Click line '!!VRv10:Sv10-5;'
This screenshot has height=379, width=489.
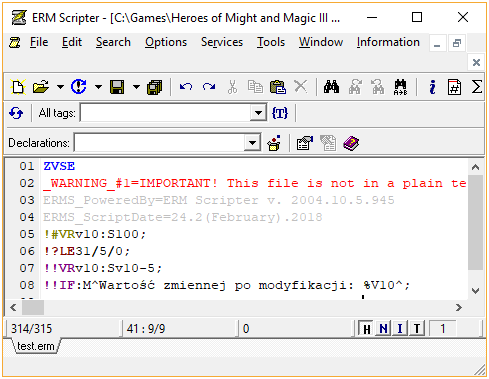click(103, 268)
